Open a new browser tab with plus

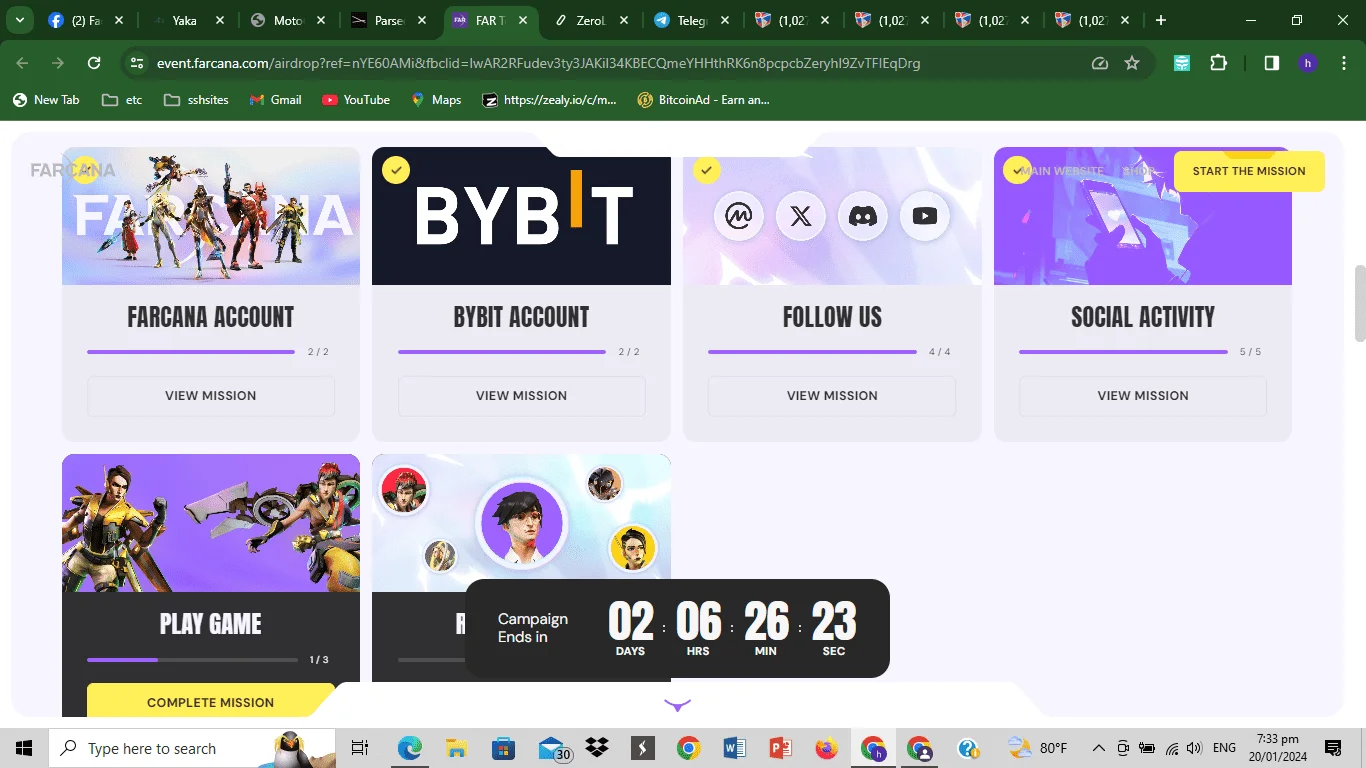click(1160, 20)
